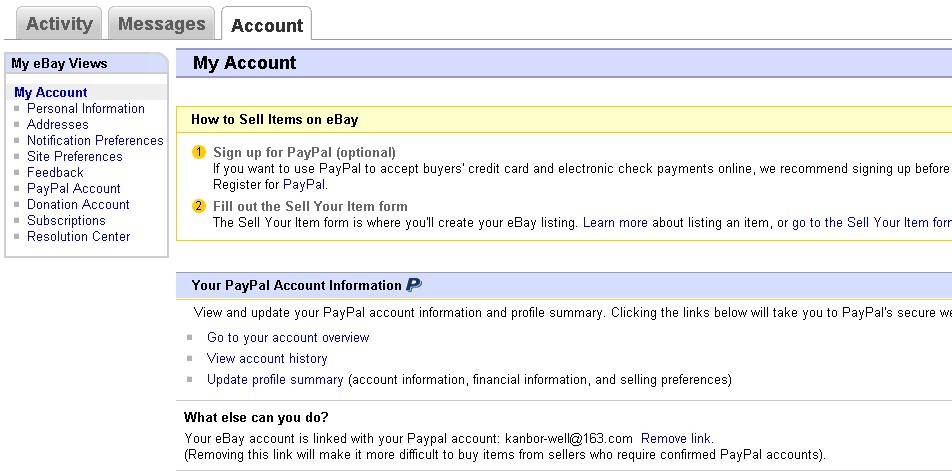This screenshot has width=952, height=472.
Task: Open the Resolution Center
Action: [79, 236]
